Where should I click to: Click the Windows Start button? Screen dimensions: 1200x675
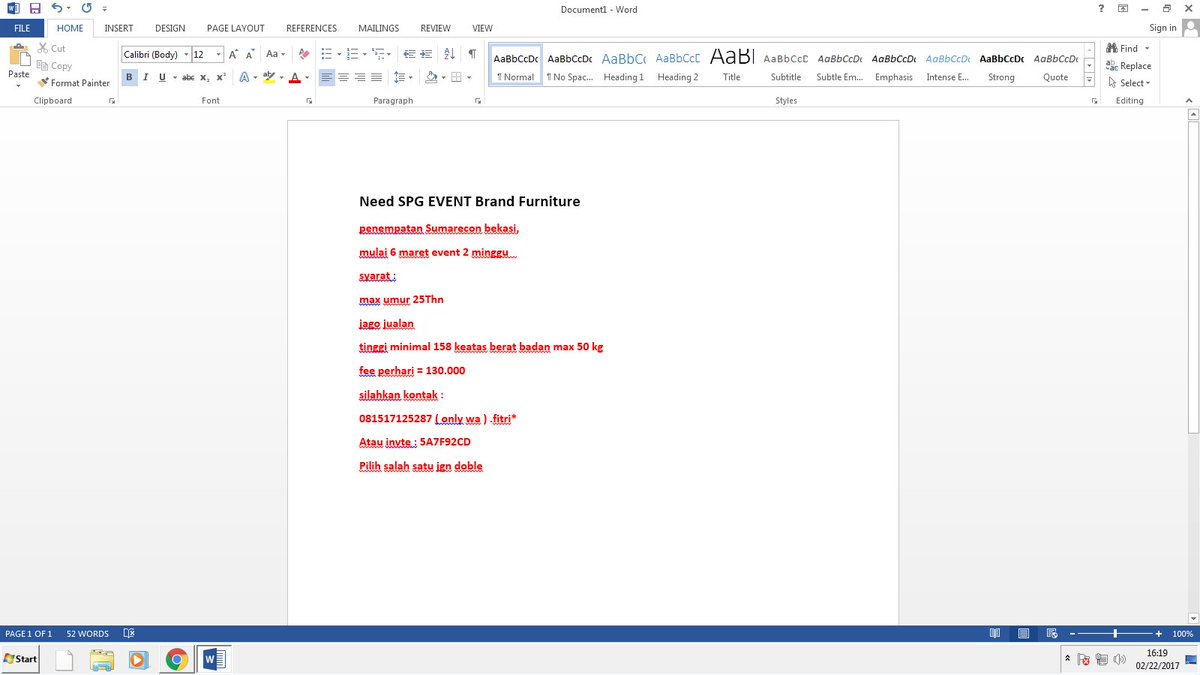(x=21, y=659)
